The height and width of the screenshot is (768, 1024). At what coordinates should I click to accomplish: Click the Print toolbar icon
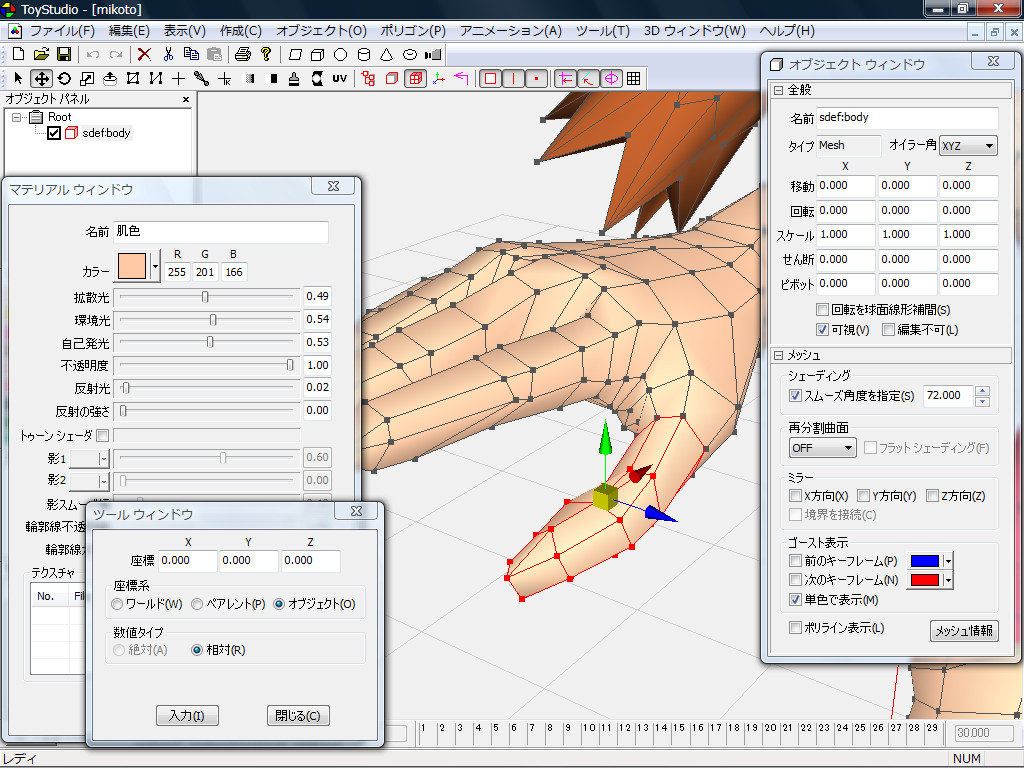[x=243, y=54]
